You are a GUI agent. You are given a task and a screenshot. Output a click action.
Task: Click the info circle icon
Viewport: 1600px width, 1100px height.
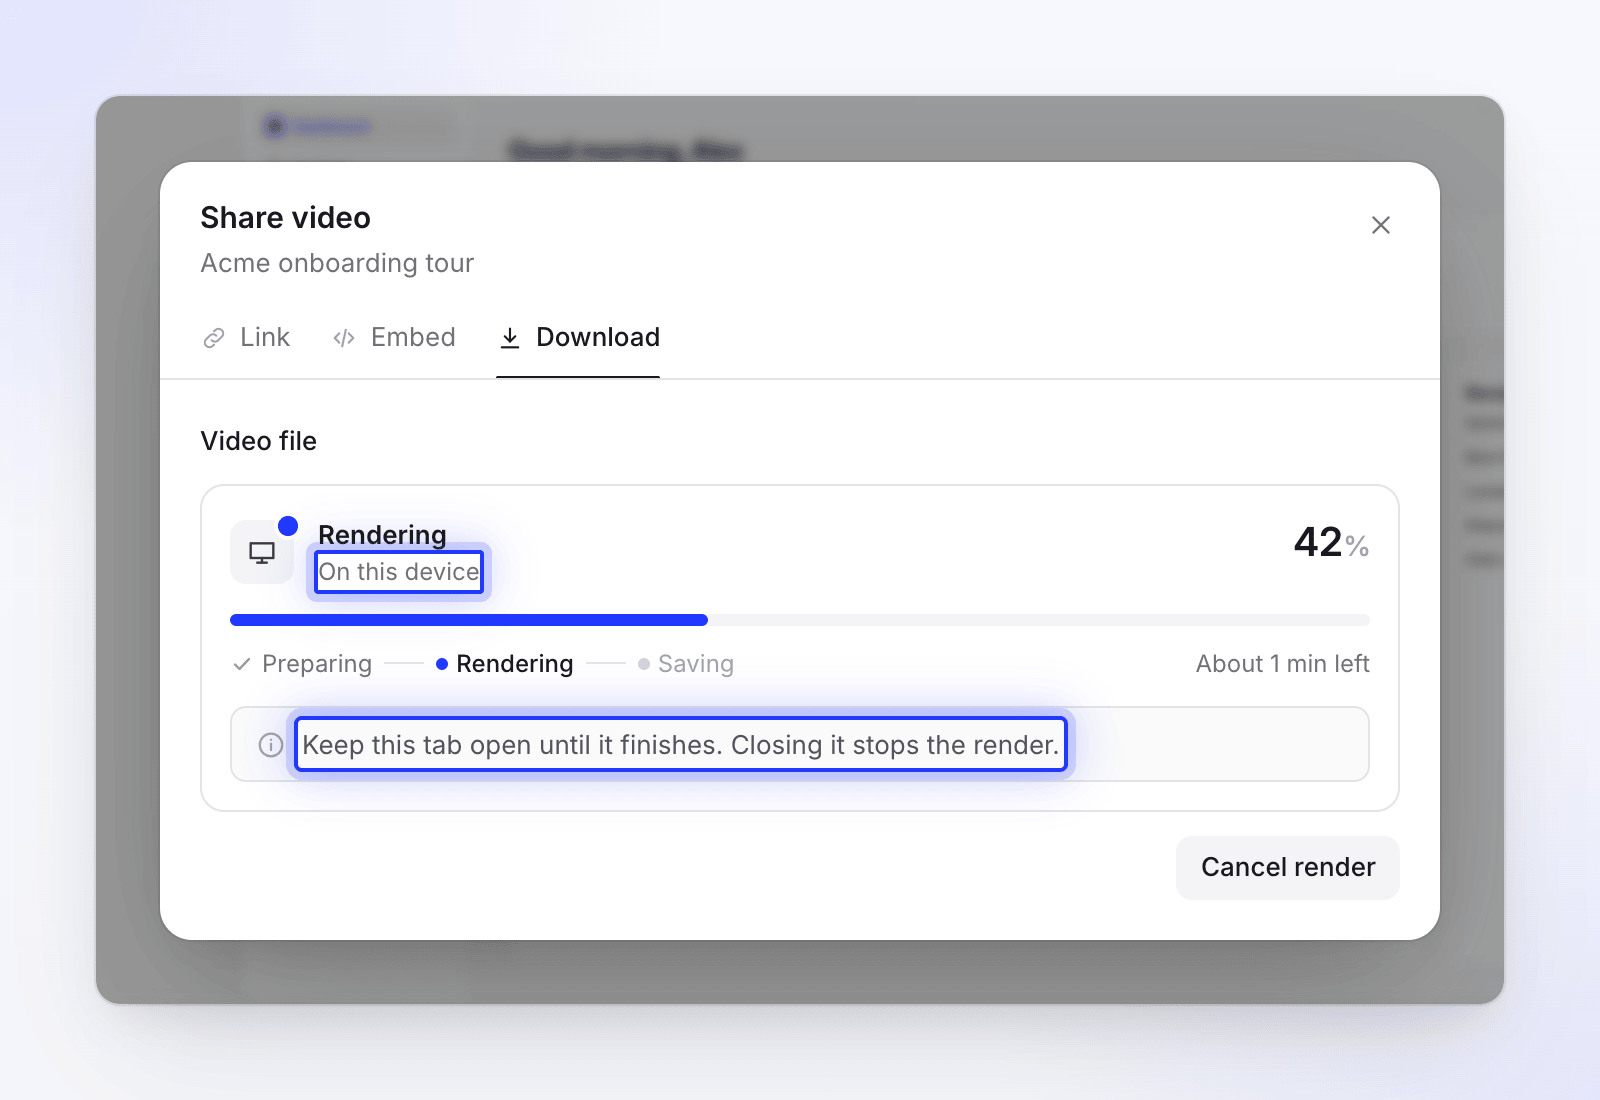(270, 745)
